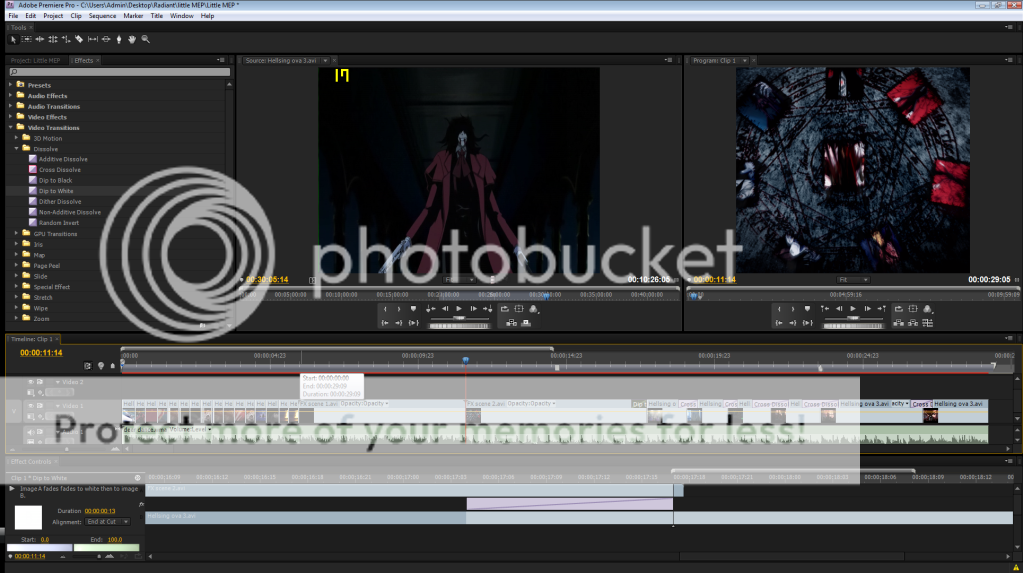The height and width of the screenshot is (573, 1023).
Task: Open Output settings in Source monitor
Action: [x=534, y=309]
